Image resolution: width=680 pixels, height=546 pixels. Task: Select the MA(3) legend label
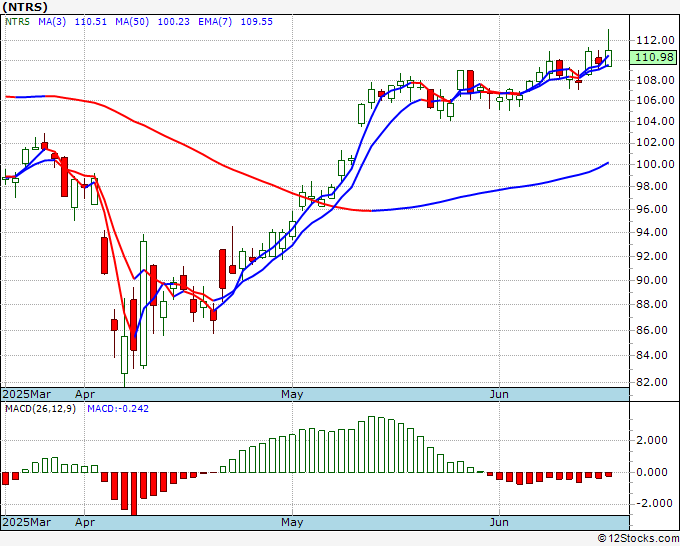click(x=52, y=22)
